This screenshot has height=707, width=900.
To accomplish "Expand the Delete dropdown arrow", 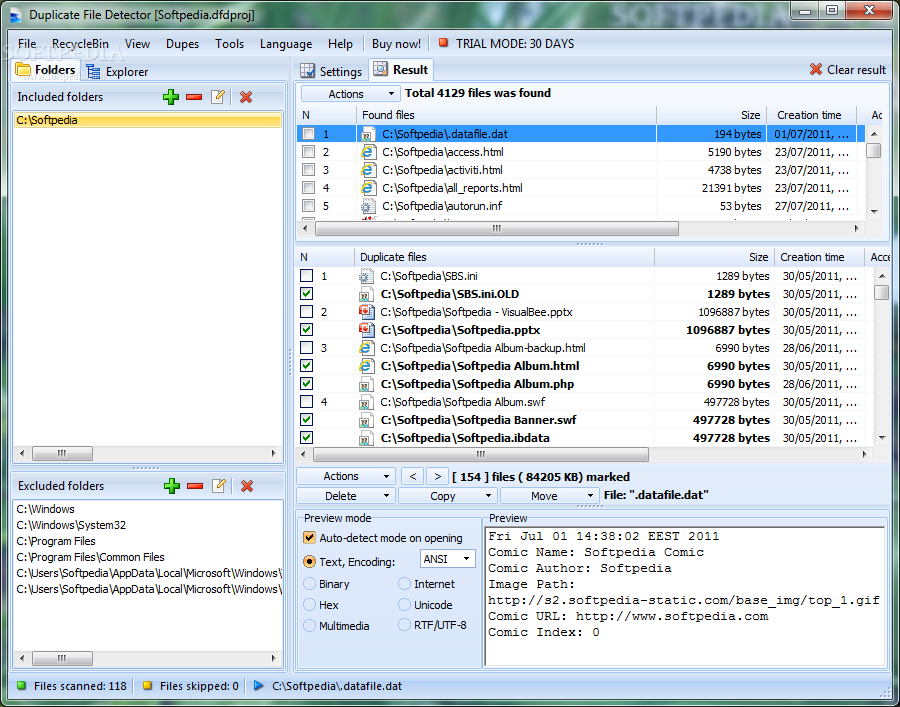I will pos(386,496).
